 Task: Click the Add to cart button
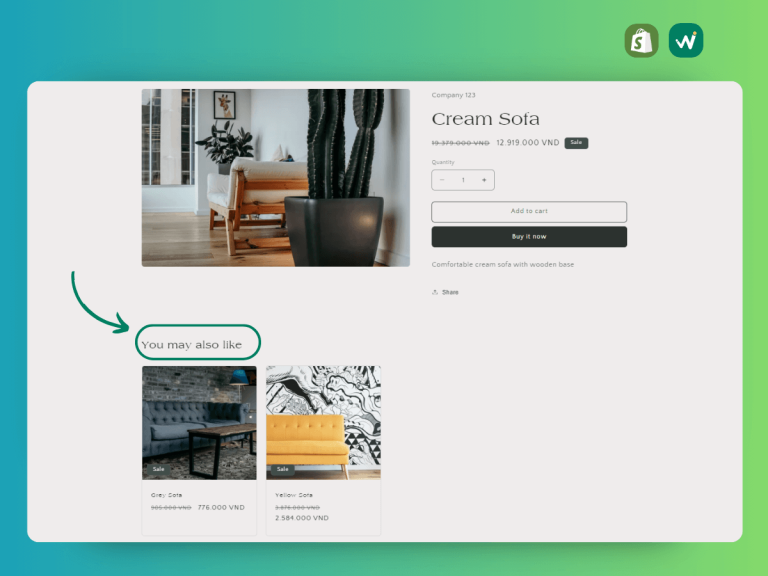pos(529,212)
